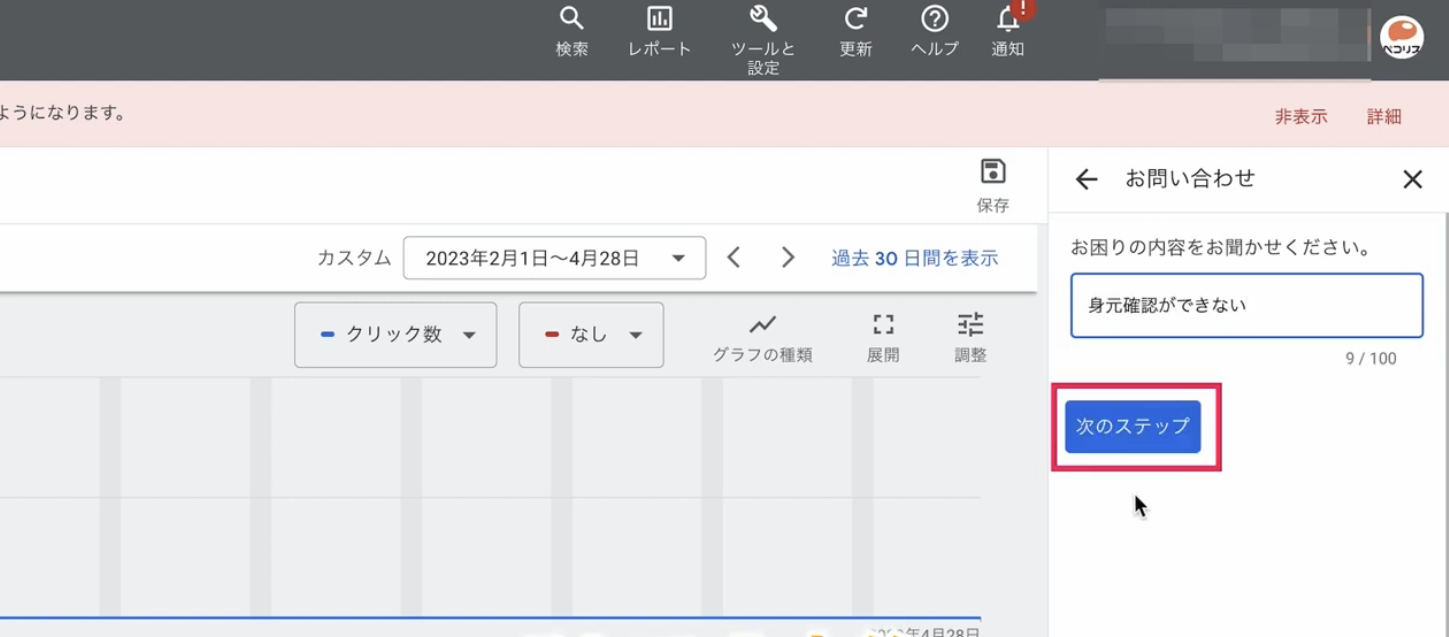
Task: Open the 調整 adjust sliders icon
Action: pyautogui.click(x=970, y=324)
